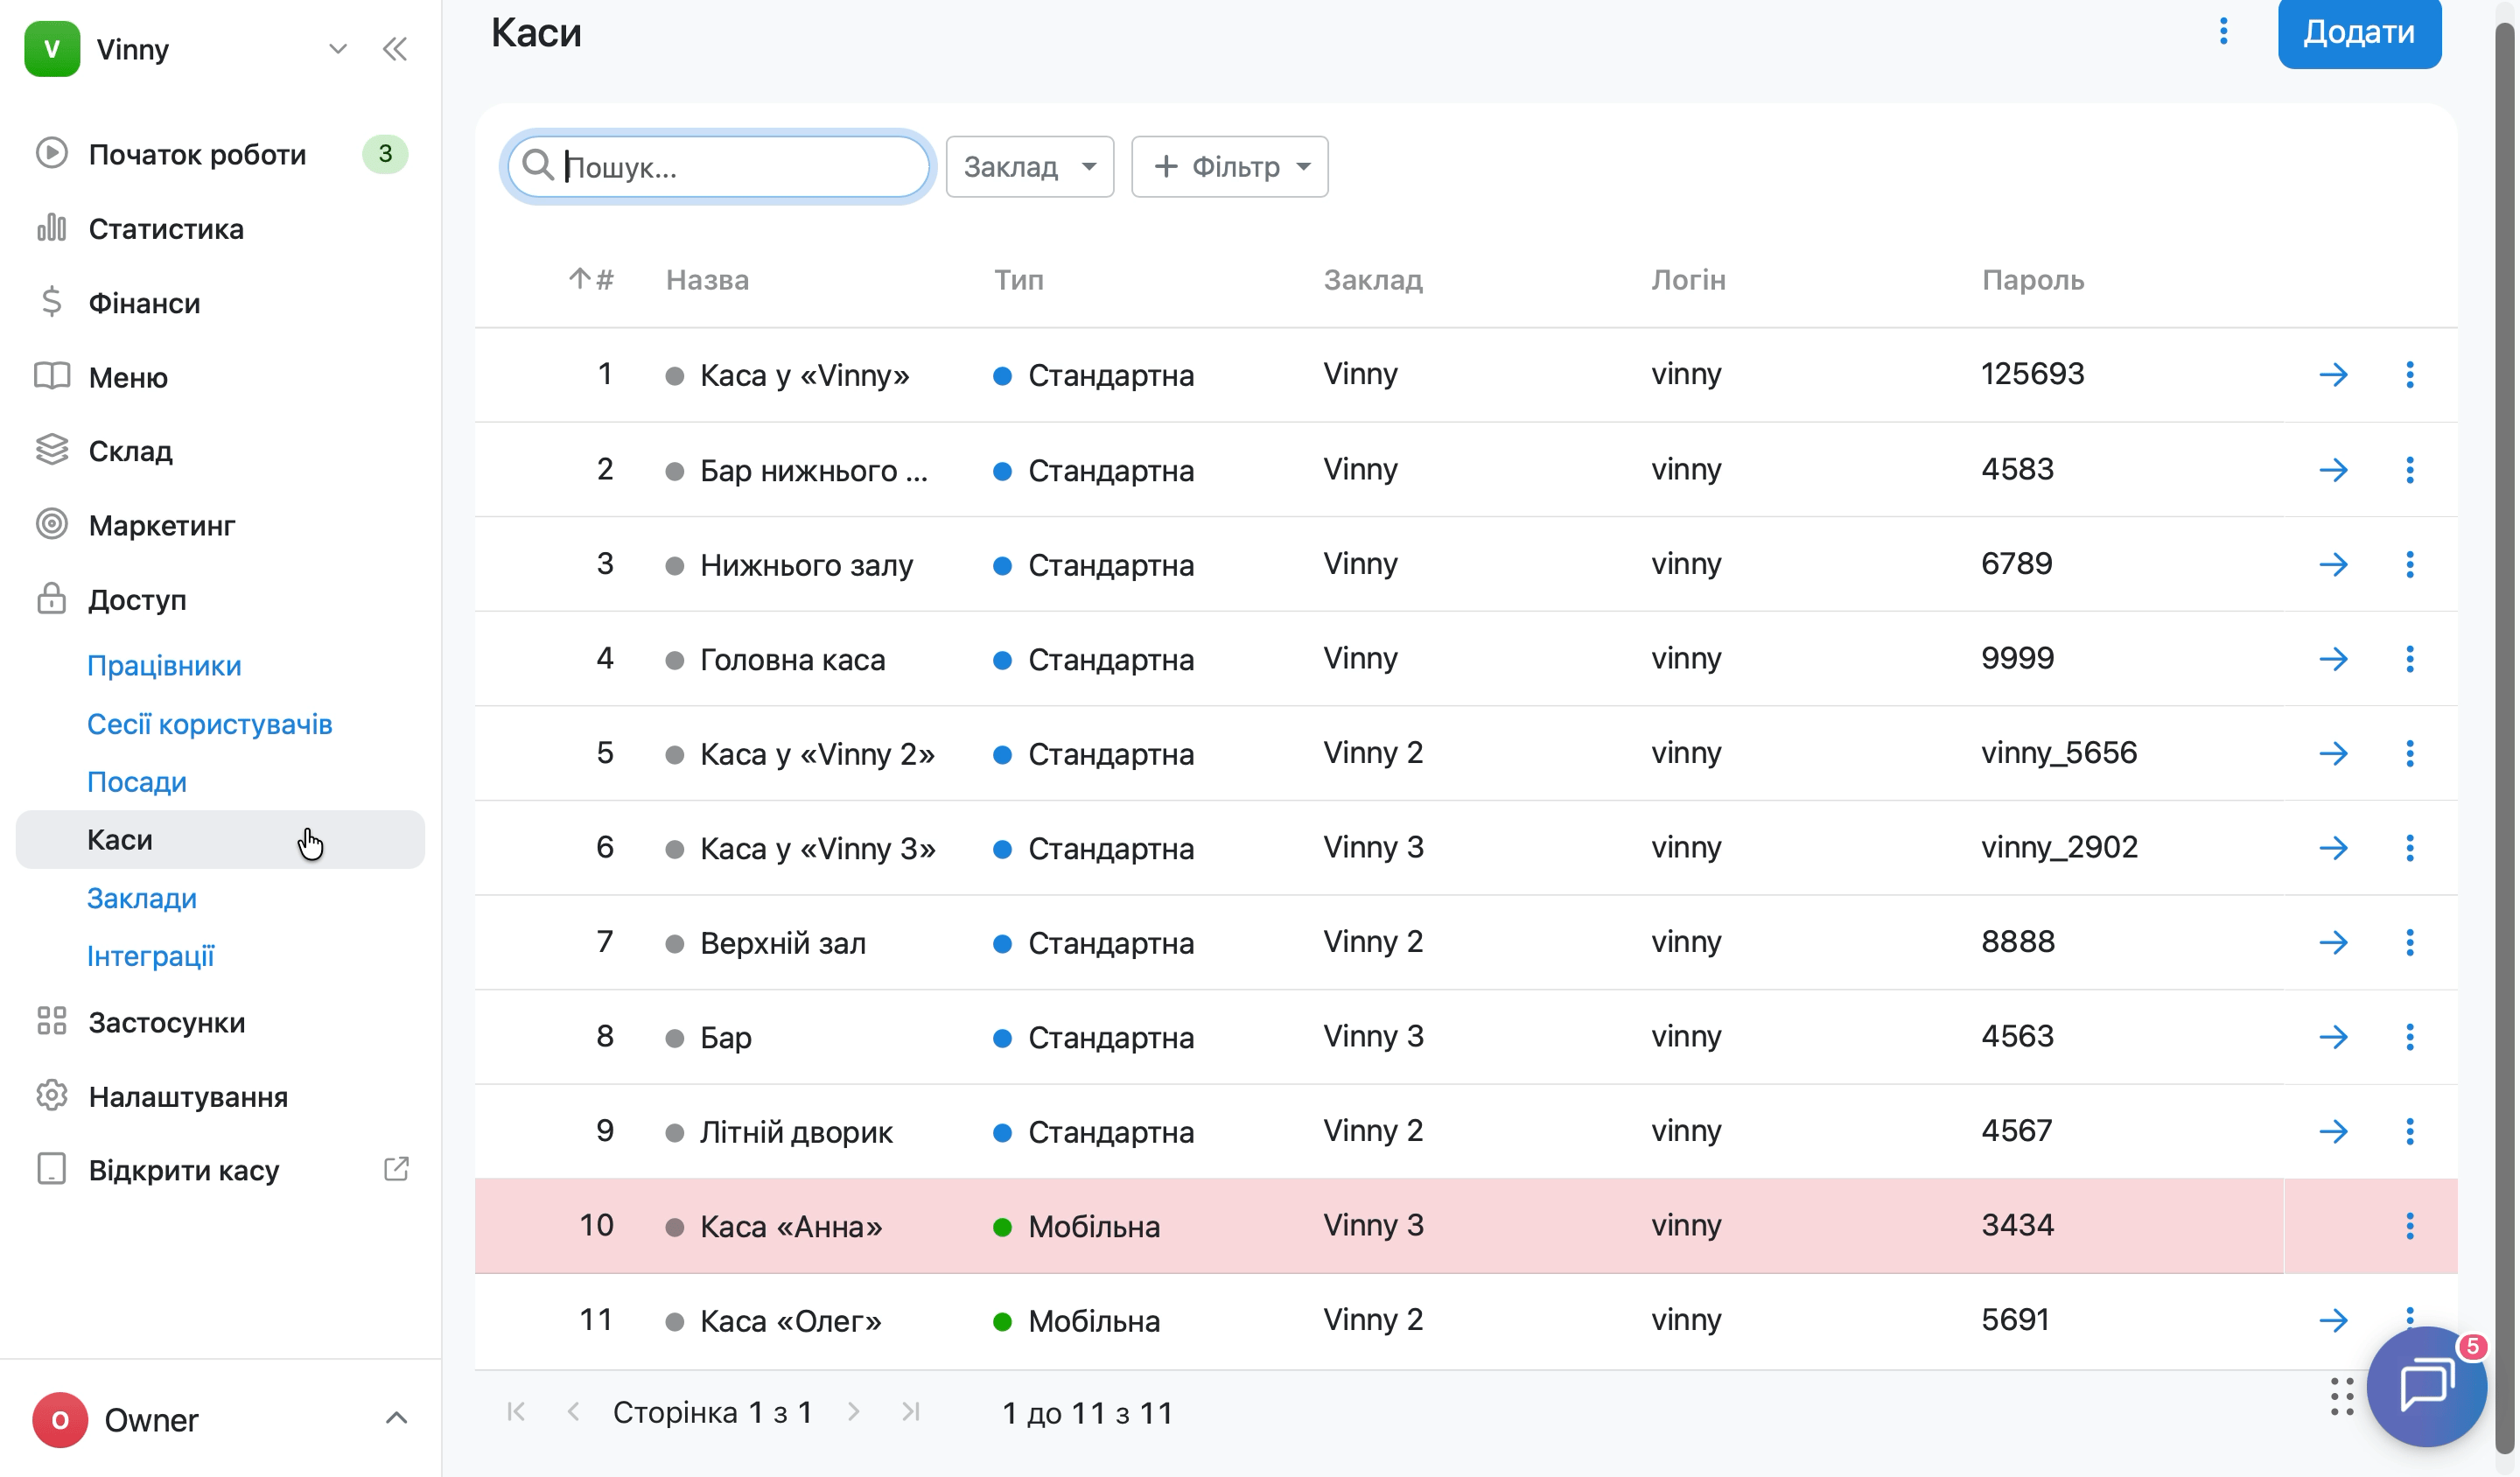Open the page options three-dot menu beside Додати

(2223, 31)
